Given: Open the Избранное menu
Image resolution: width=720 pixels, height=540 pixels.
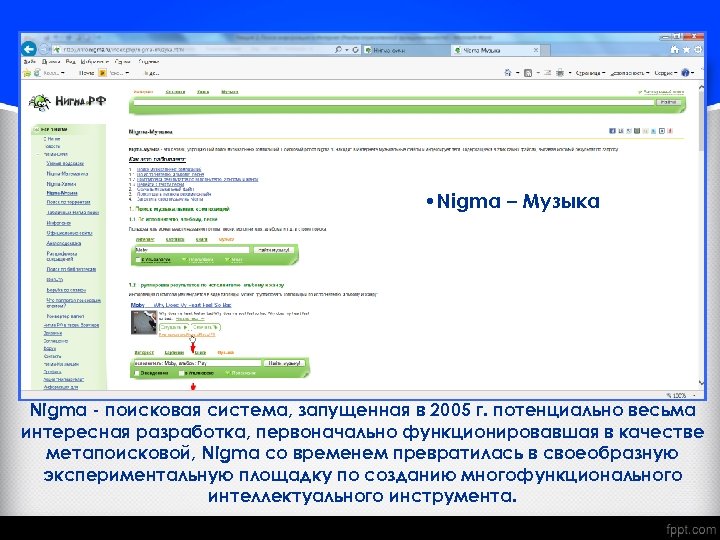Looking at the screenshot, I should 94,62.
